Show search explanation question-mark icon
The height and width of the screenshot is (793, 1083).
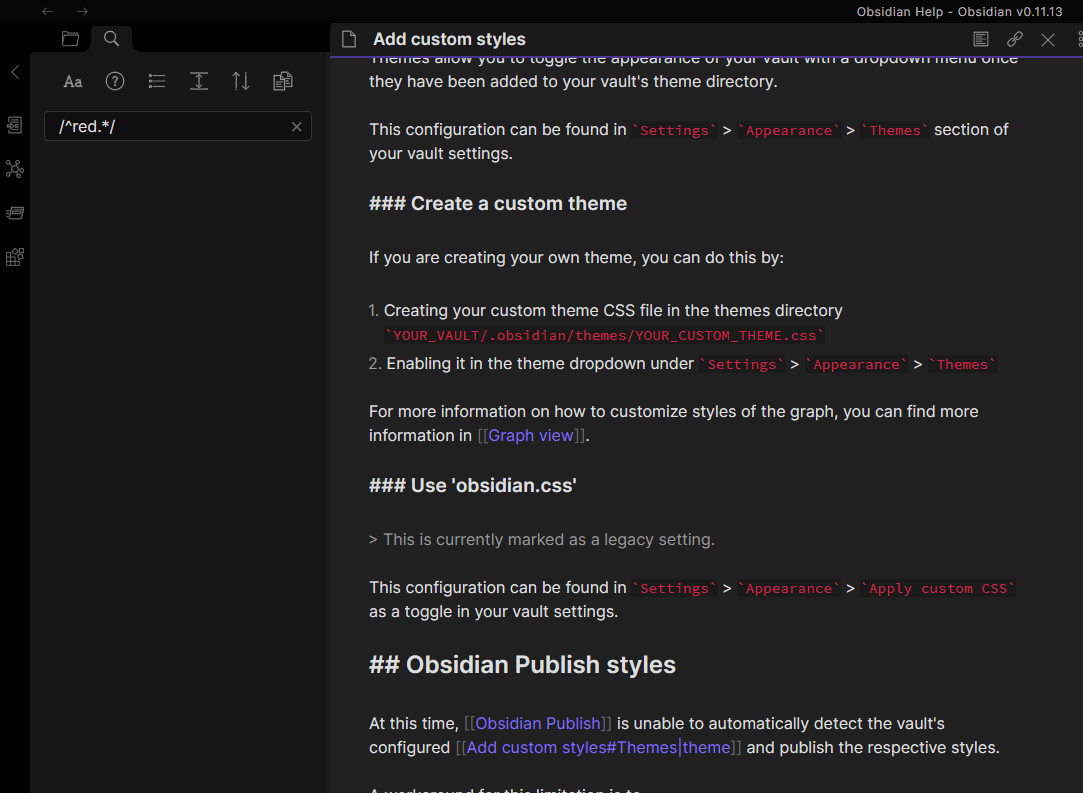(115, 82)
